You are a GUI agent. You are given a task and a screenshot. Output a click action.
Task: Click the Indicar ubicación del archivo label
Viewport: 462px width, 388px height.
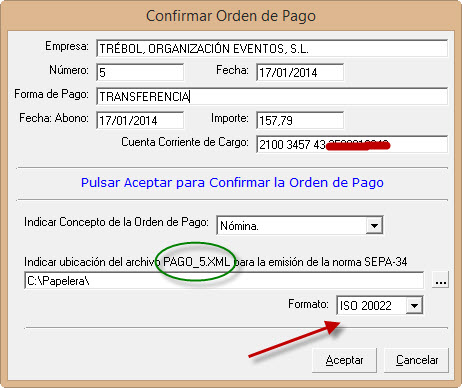[x=215, y=262]
